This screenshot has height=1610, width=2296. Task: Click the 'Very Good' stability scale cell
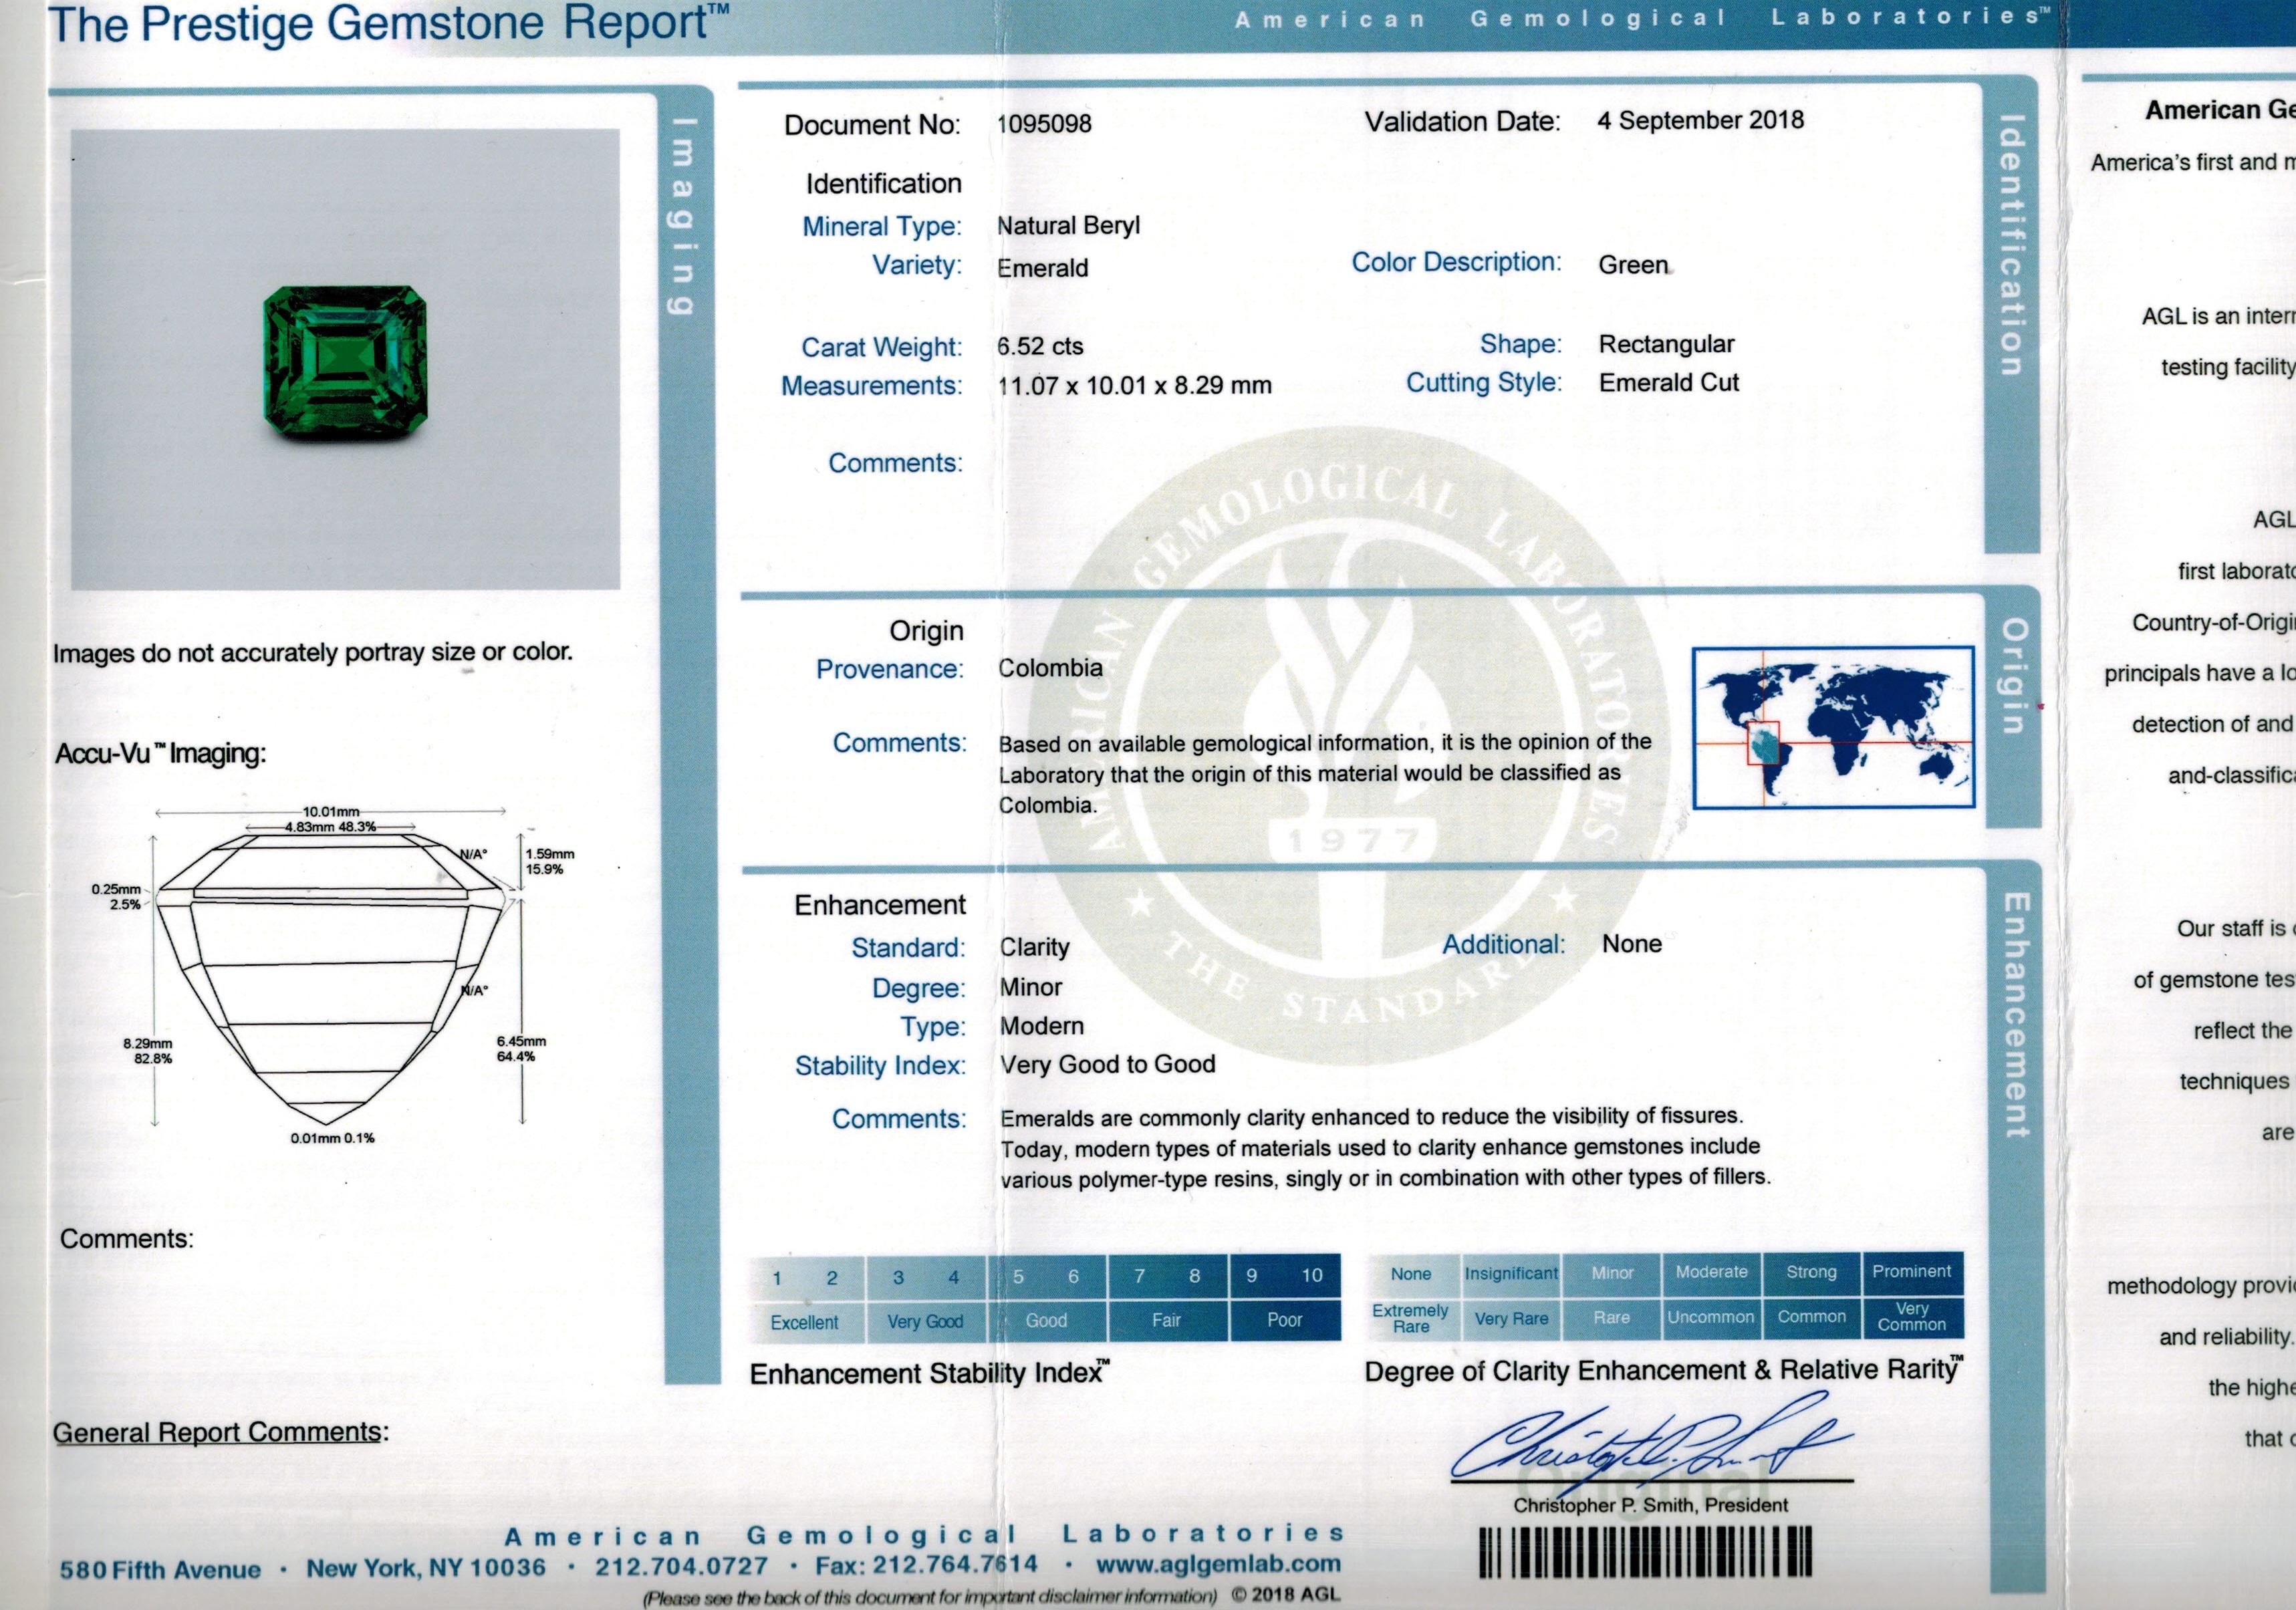(925, 1321)
